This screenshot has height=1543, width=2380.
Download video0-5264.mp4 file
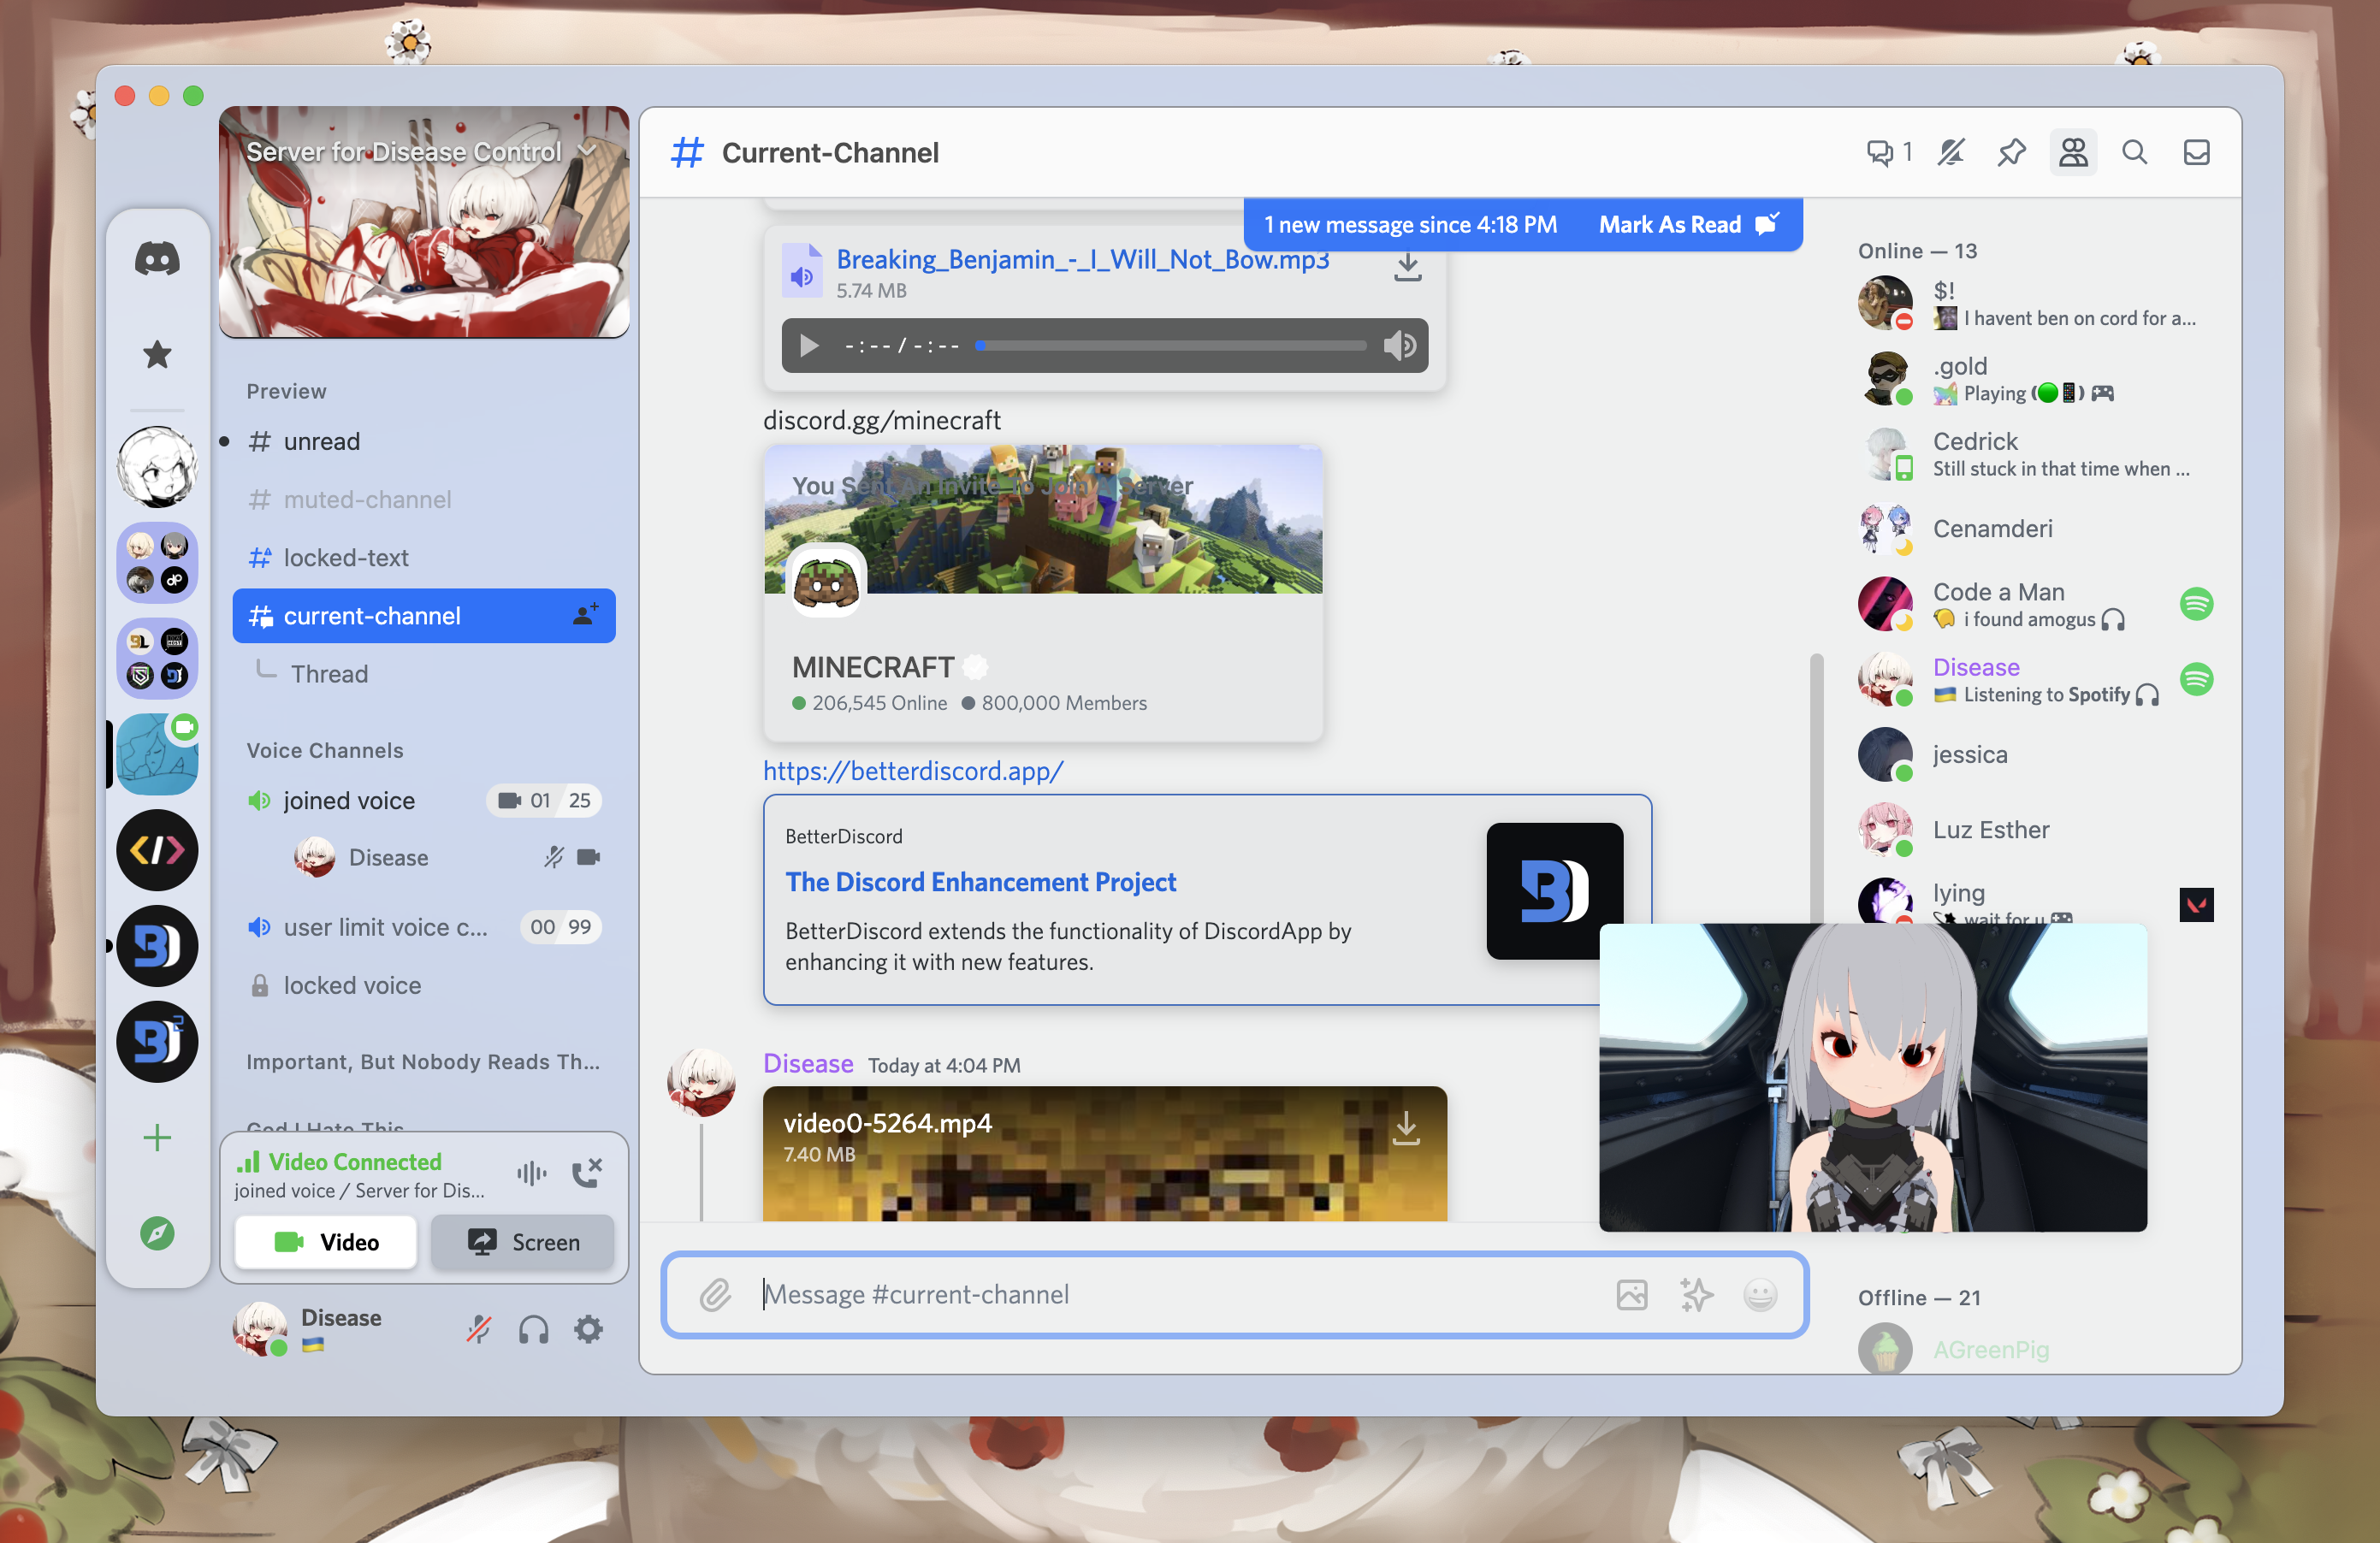pos(1405,1128)
